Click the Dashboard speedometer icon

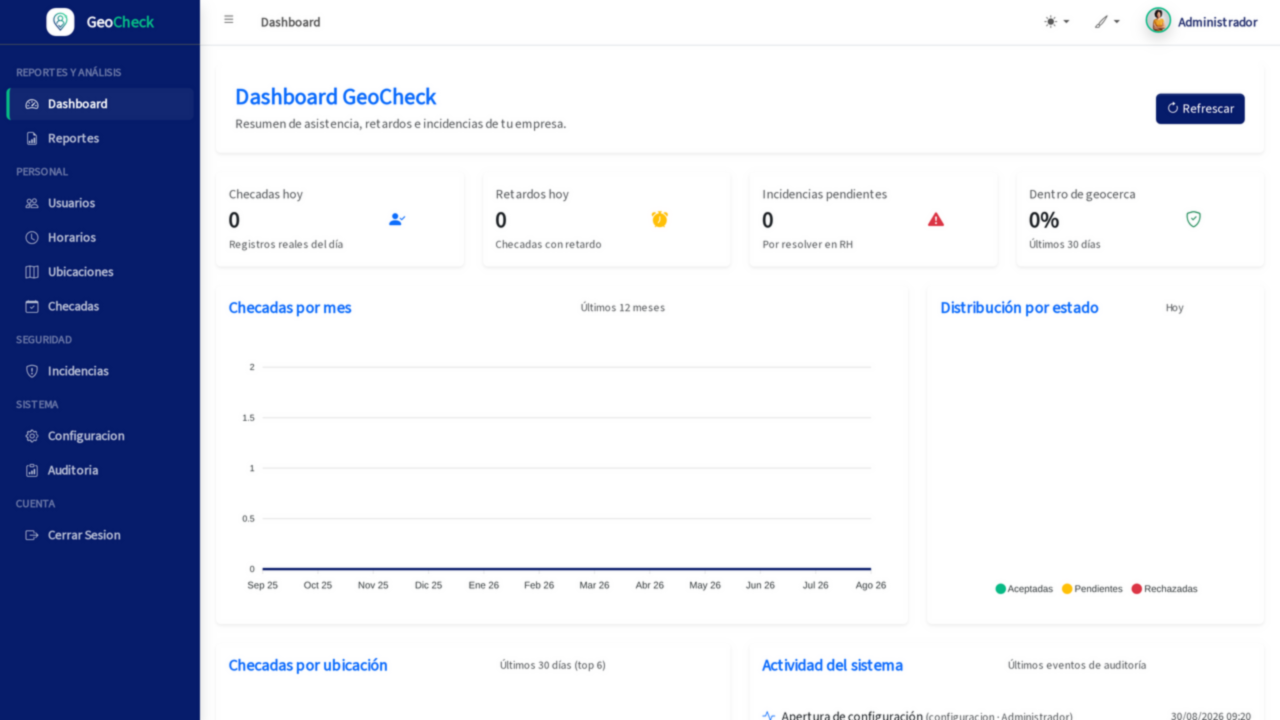(32, 104)
